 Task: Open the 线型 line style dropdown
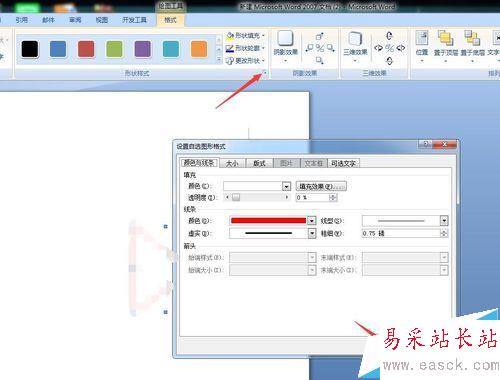click(x=444, y=220)
